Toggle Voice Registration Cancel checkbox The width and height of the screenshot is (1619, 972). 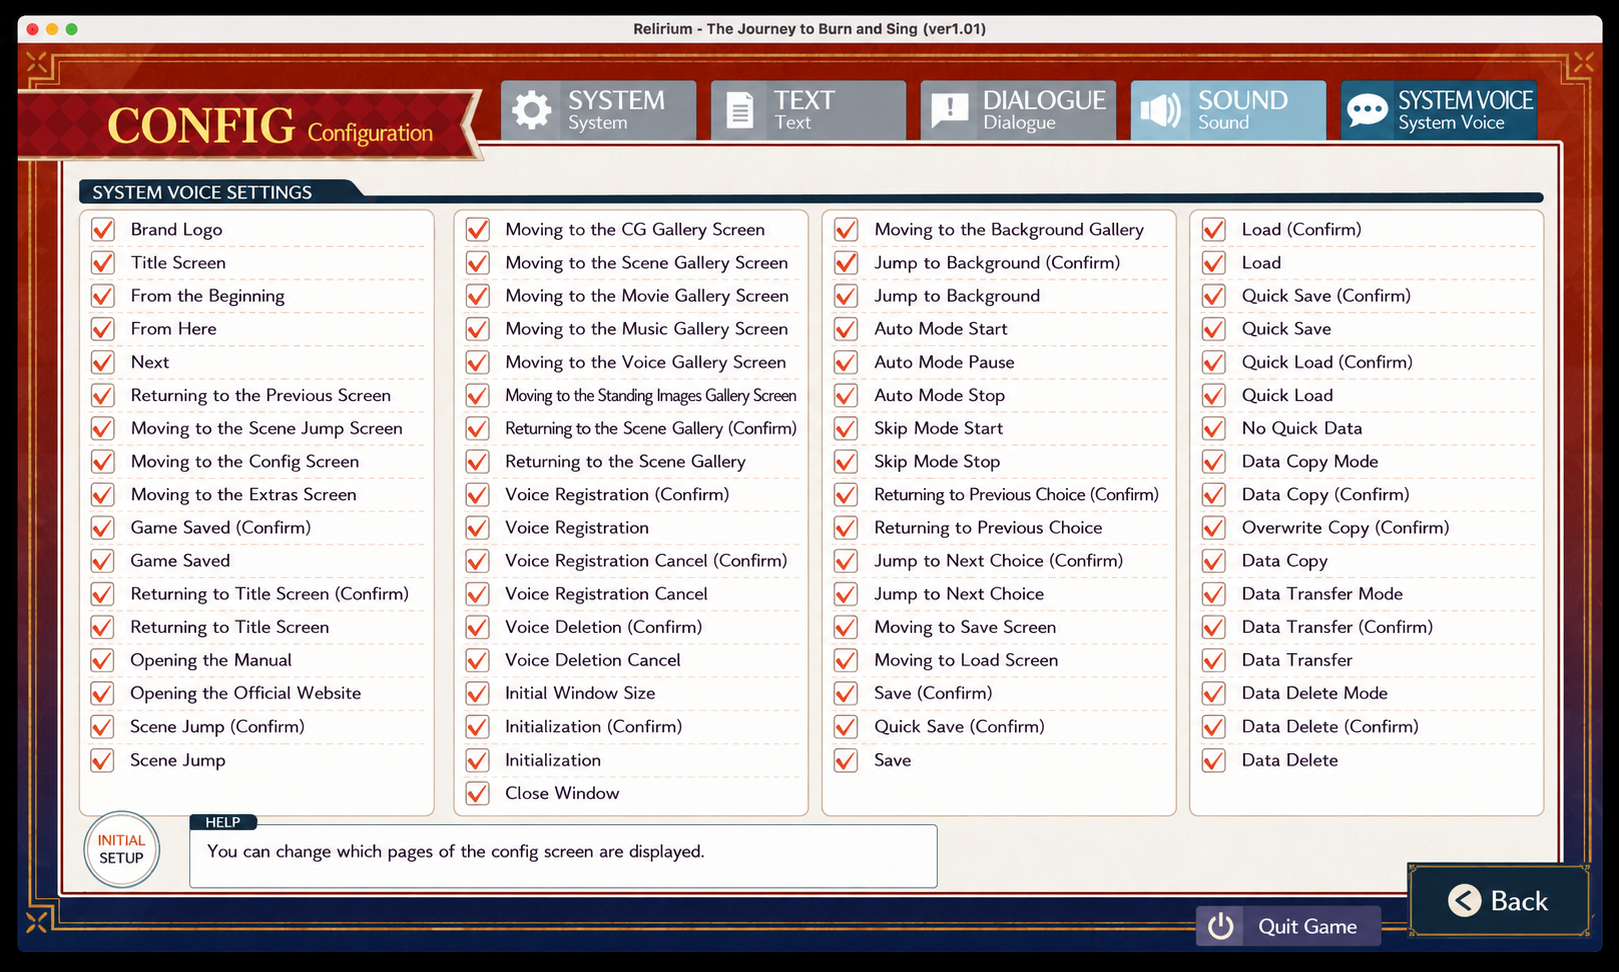(x=478, y=594)
